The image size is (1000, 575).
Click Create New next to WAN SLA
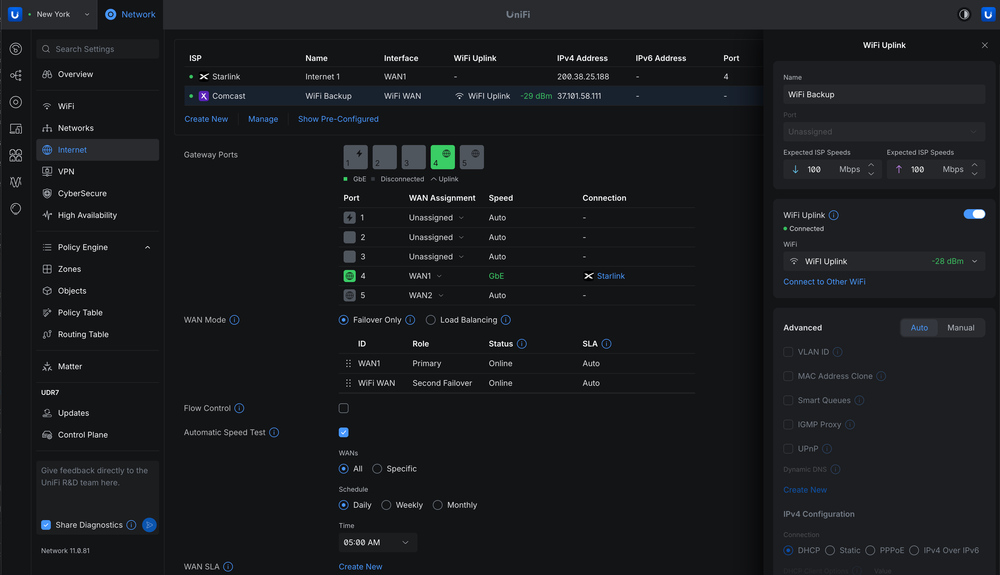(x=360, y=567)
